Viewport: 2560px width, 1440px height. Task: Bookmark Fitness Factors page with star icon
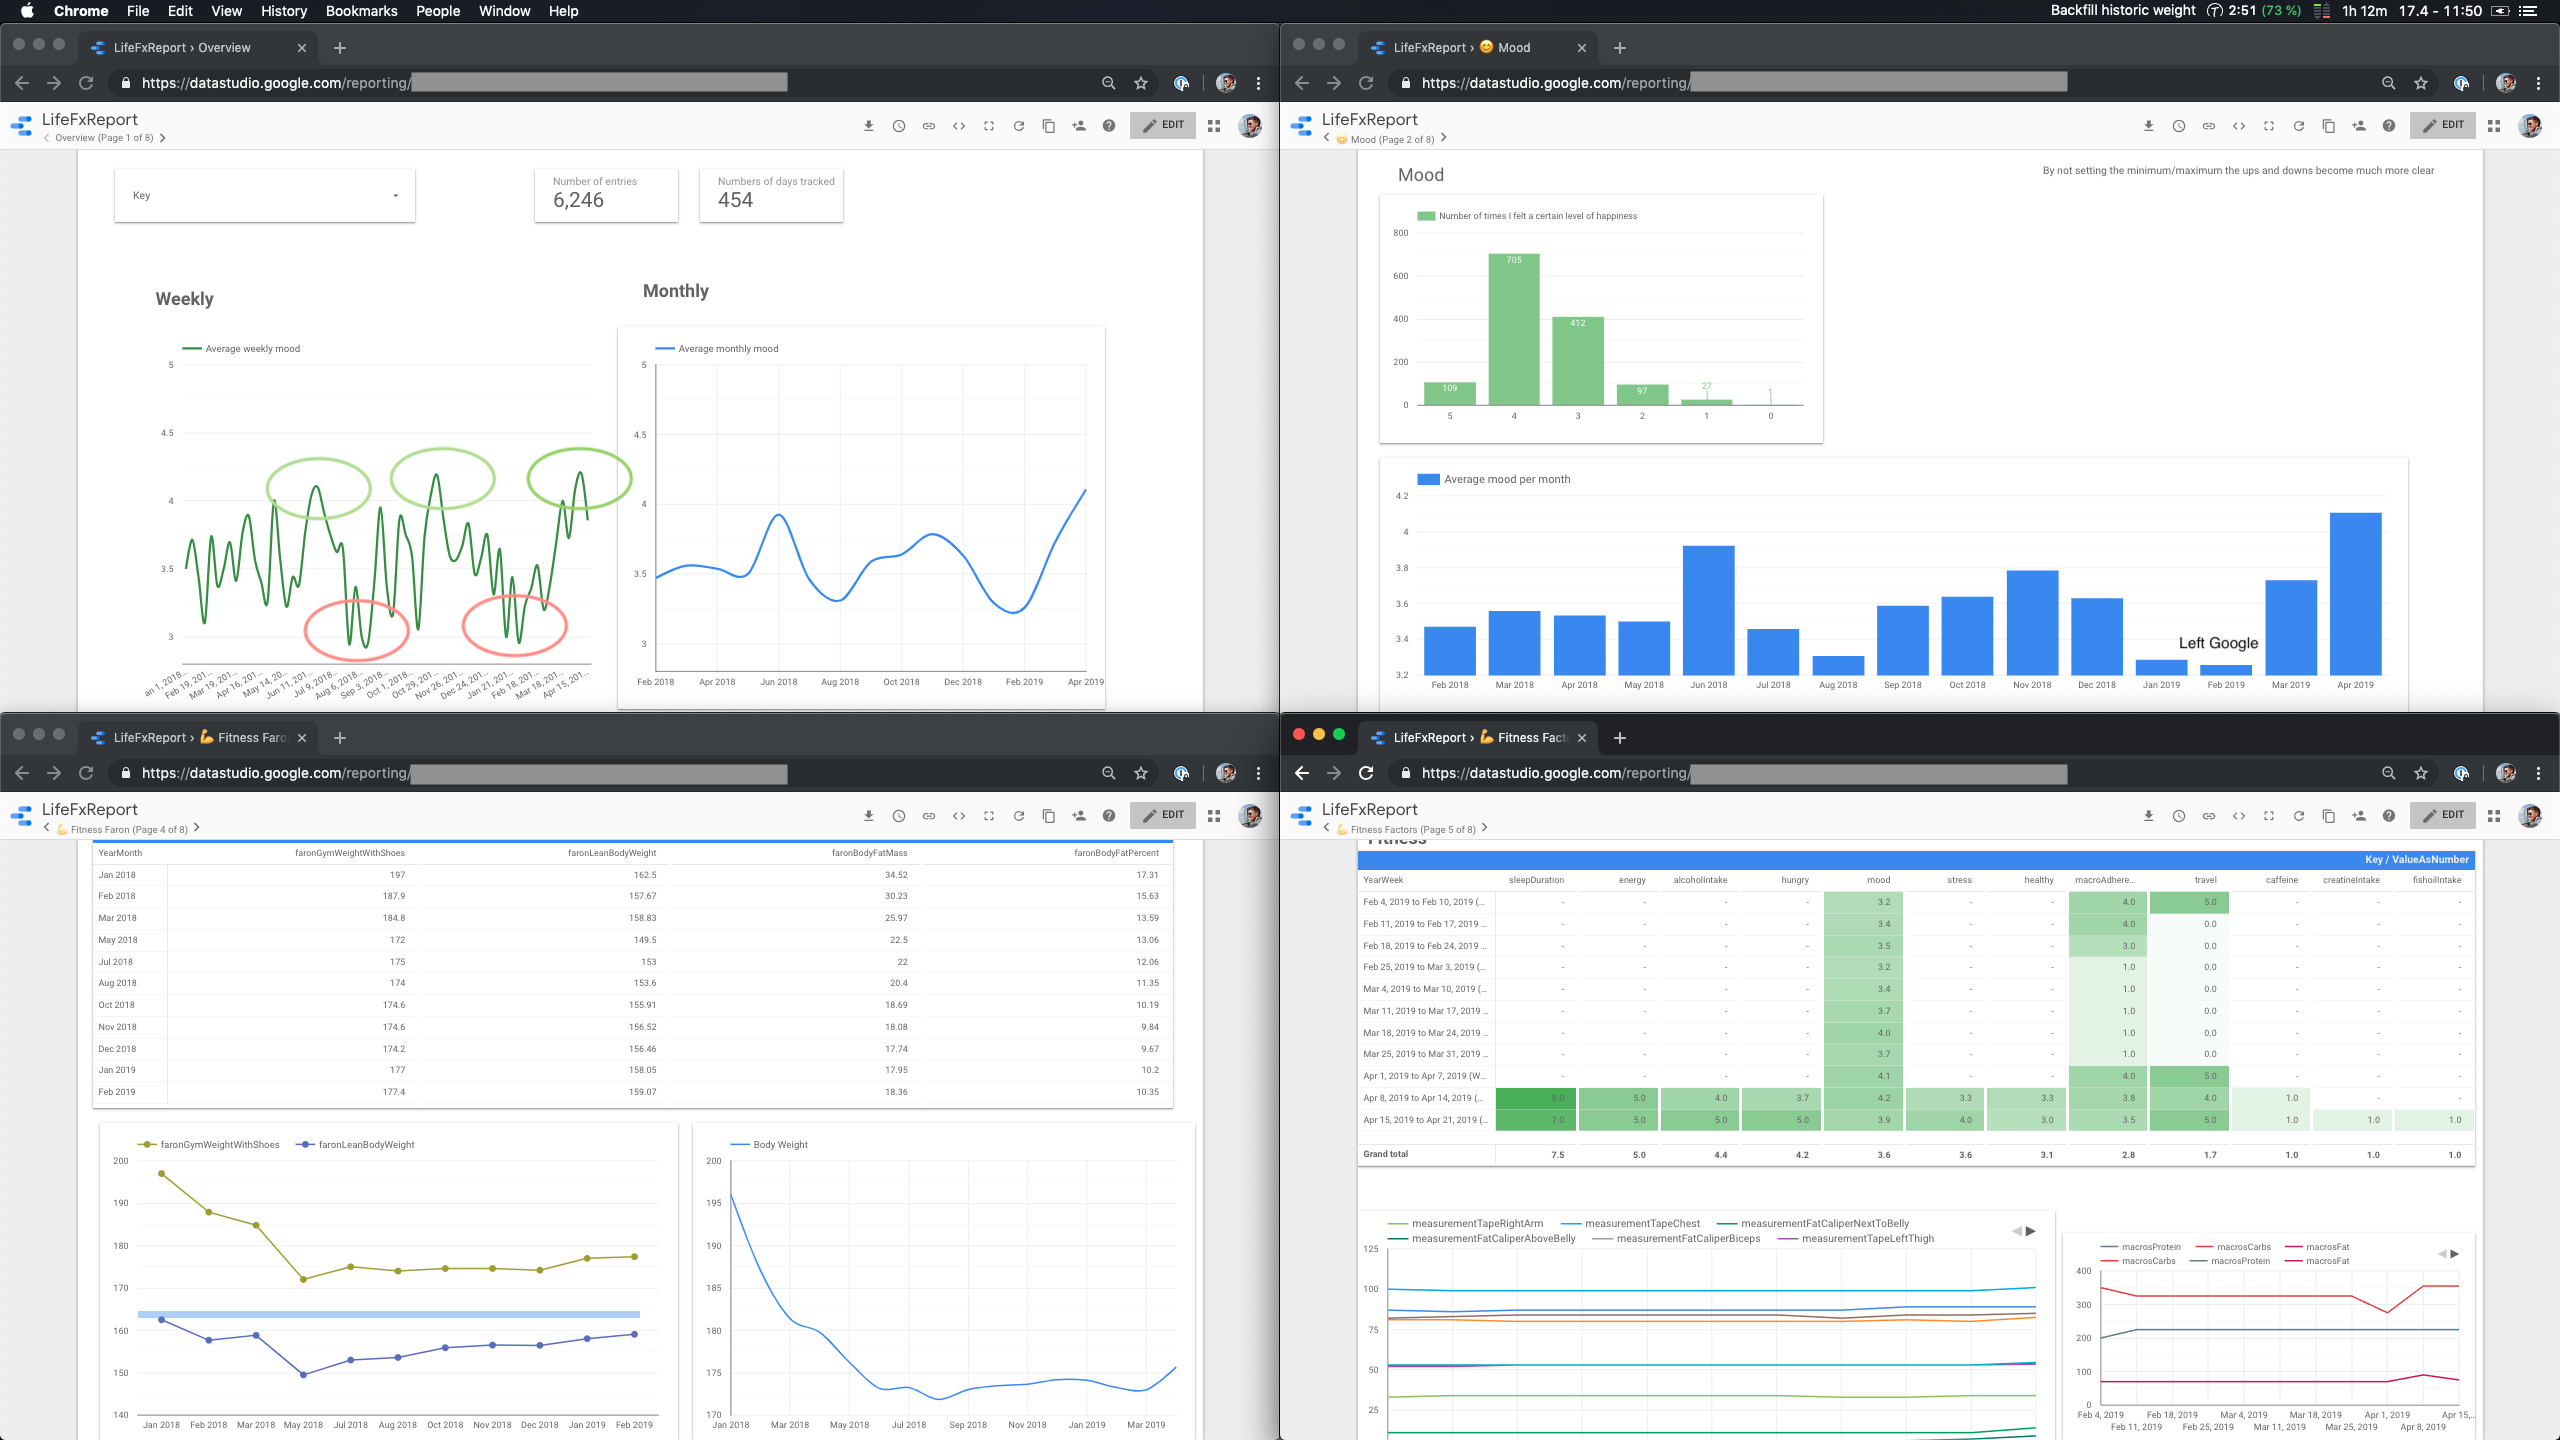click(x=2420, y=773)
